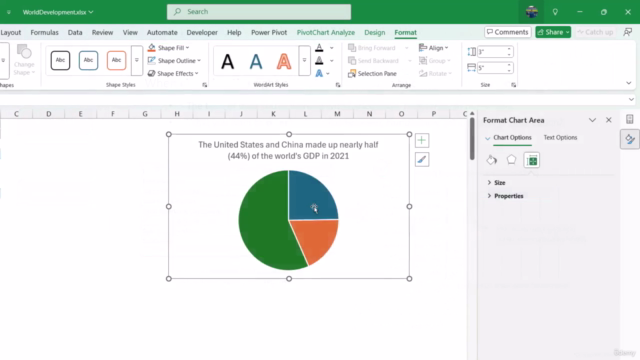Apply the black WordArt A style
This screenshot has width=640, height=360.
point(227,62)
